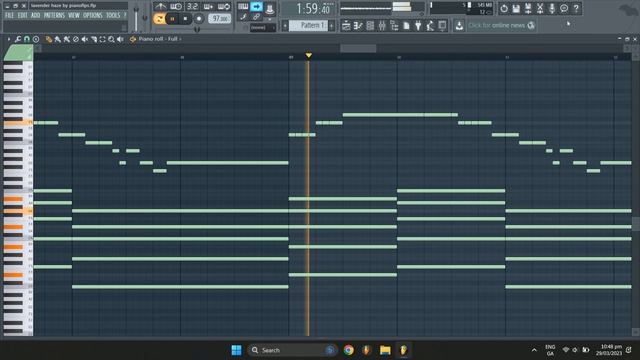Toggle wait for input before recording
Viewport: 640px width, 360px height.
176,7
